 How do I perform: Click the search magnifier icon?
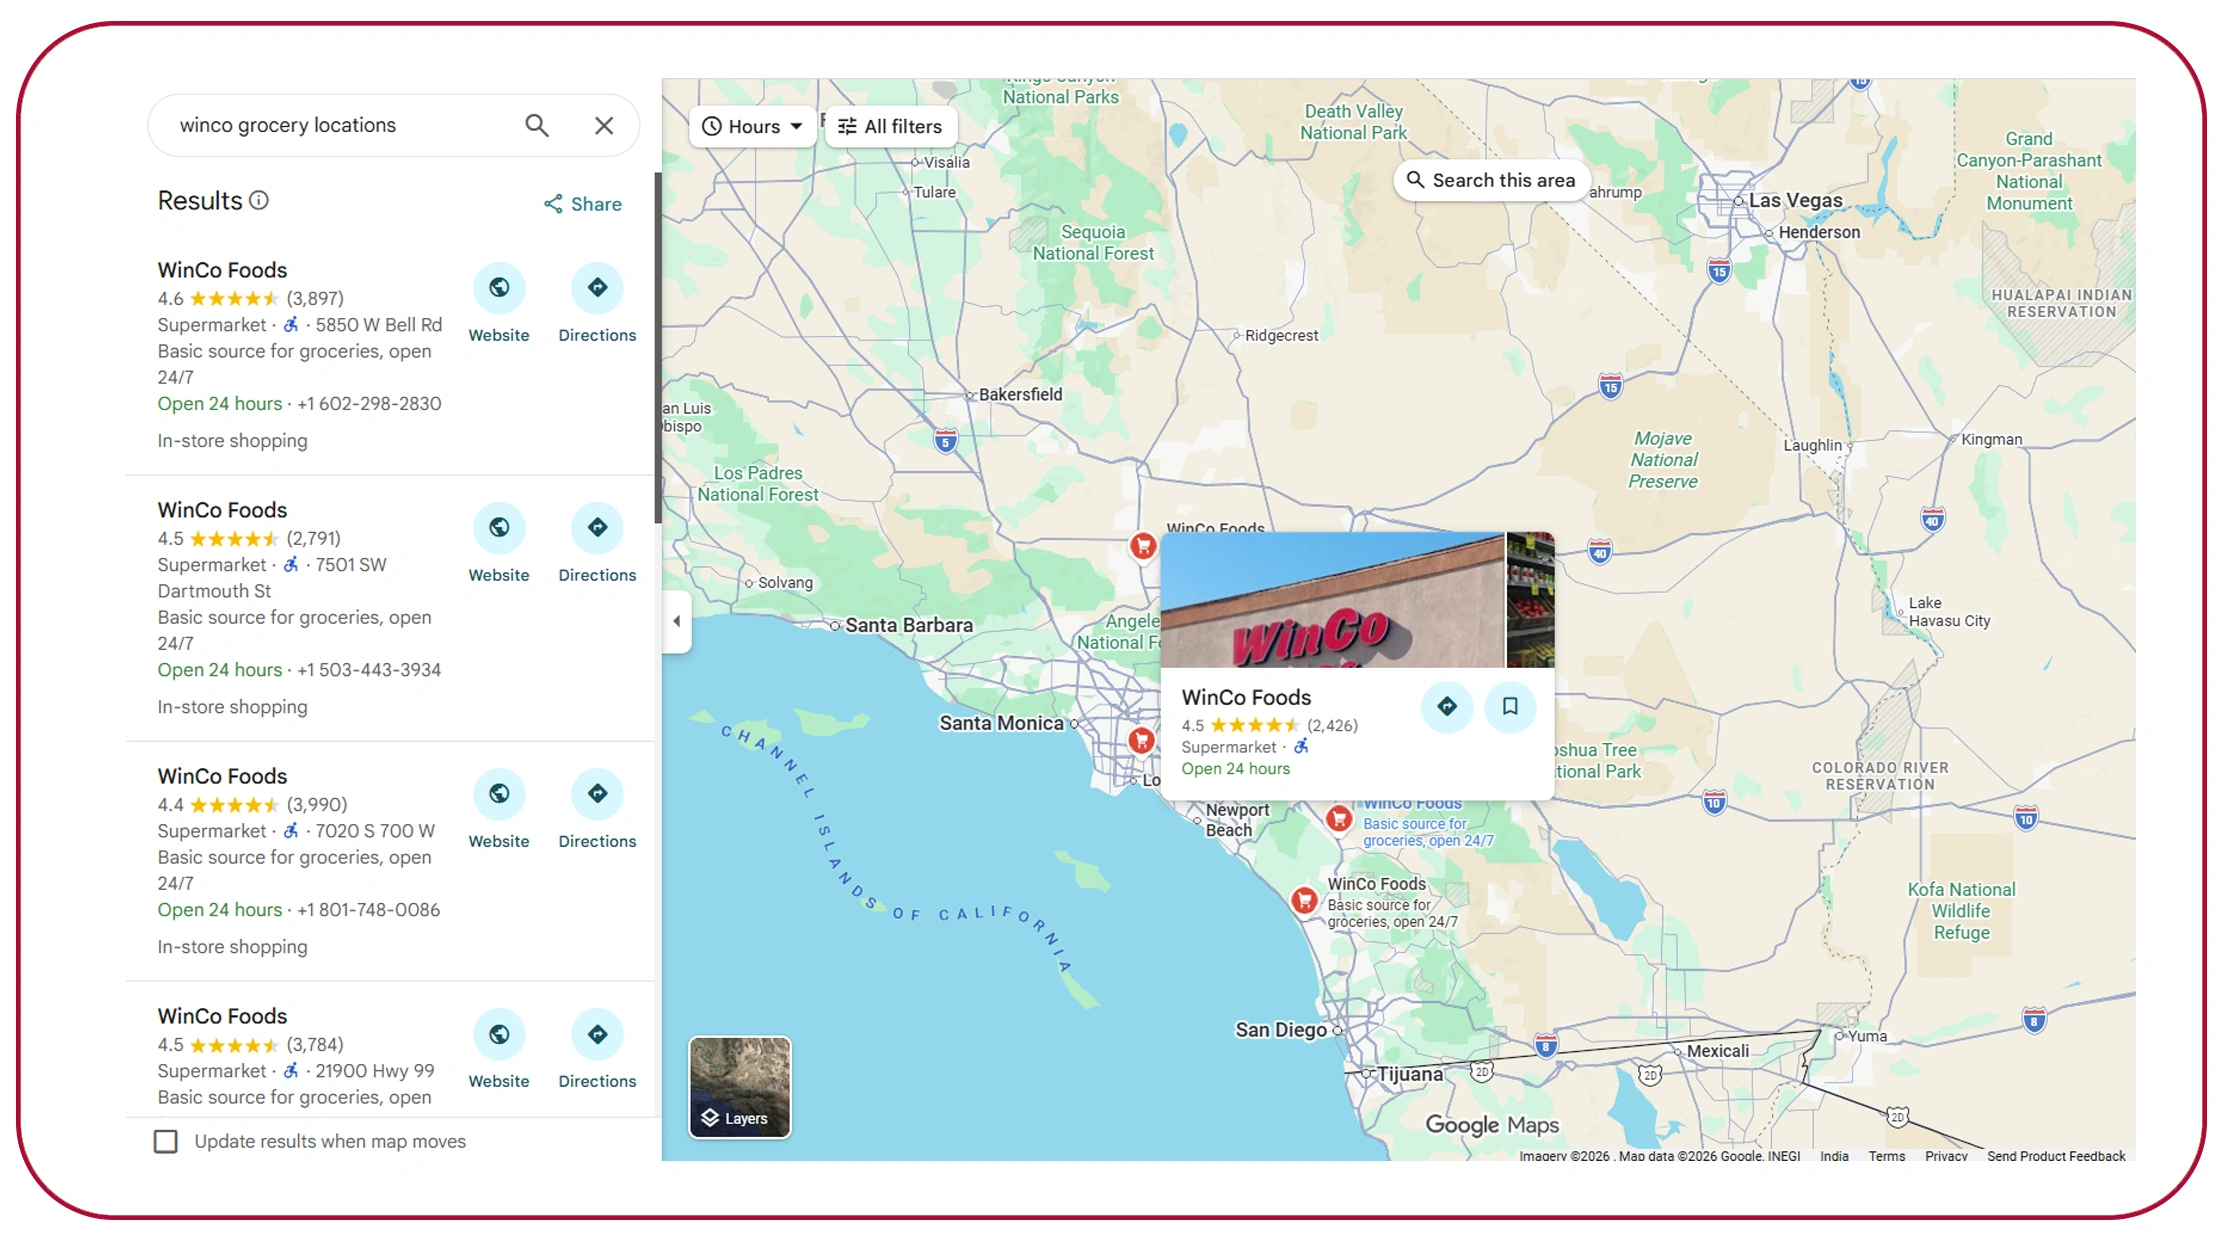[537, 125]
